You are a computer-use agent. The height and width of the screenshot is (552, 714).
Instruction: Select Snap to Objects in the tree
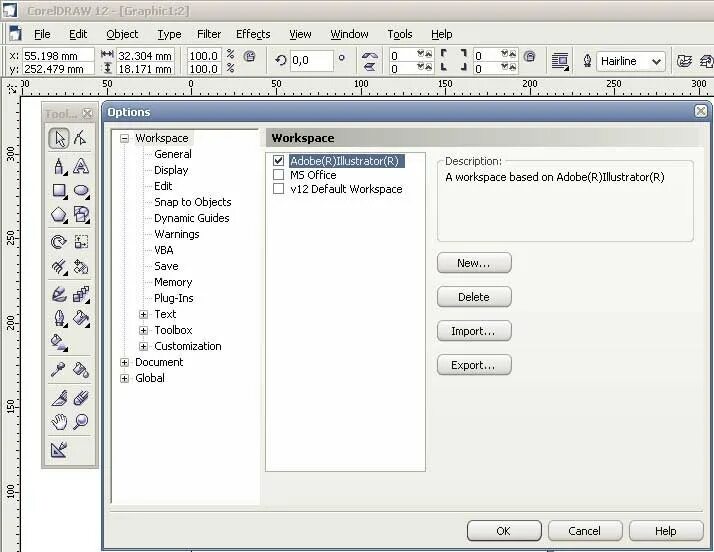(x=193, y=202)
